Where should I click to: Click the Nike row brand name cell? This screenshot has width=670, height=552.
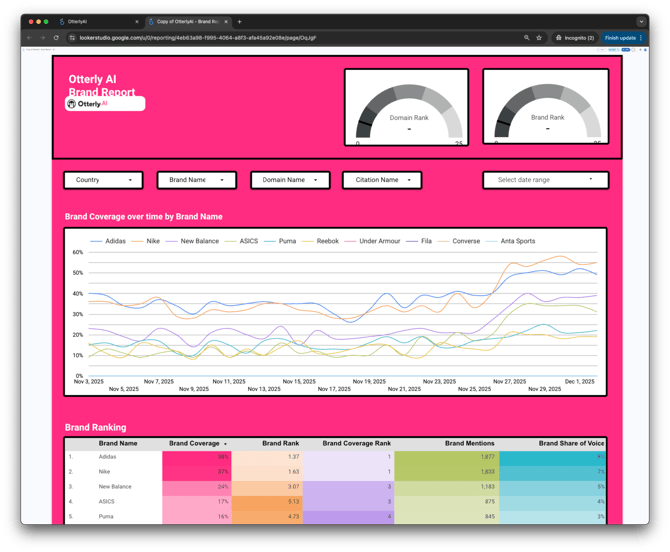pyautogui.click(x=104, y=472)
